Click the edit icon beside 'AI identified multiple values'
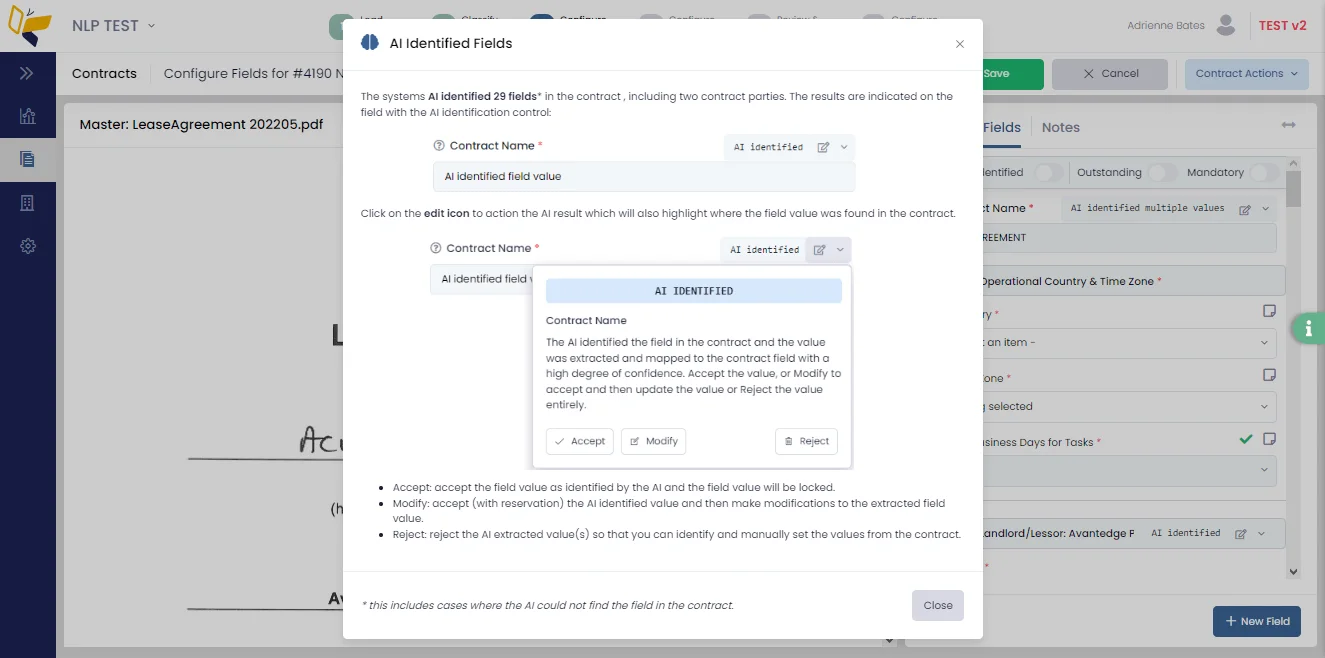This screenshot has width=1325, height=658. pos(1245,209)
